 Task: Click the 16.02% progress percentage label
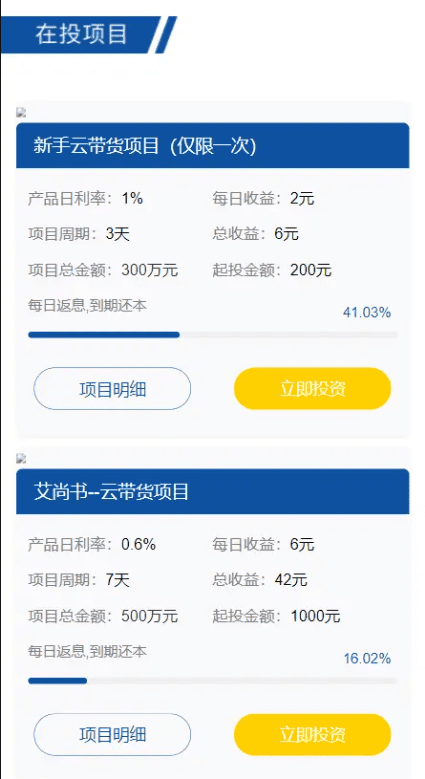point(367,659)
